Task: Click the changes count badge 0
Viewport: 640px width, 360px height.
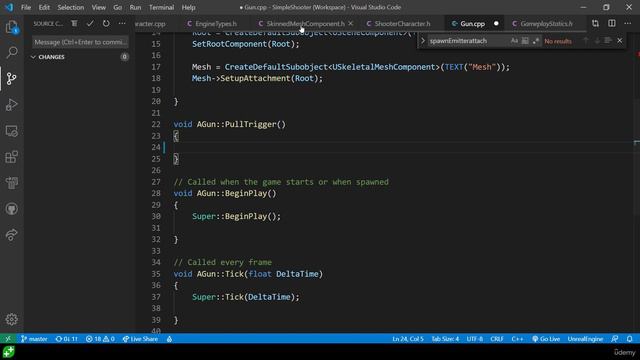Action: (x=124, y=57)
